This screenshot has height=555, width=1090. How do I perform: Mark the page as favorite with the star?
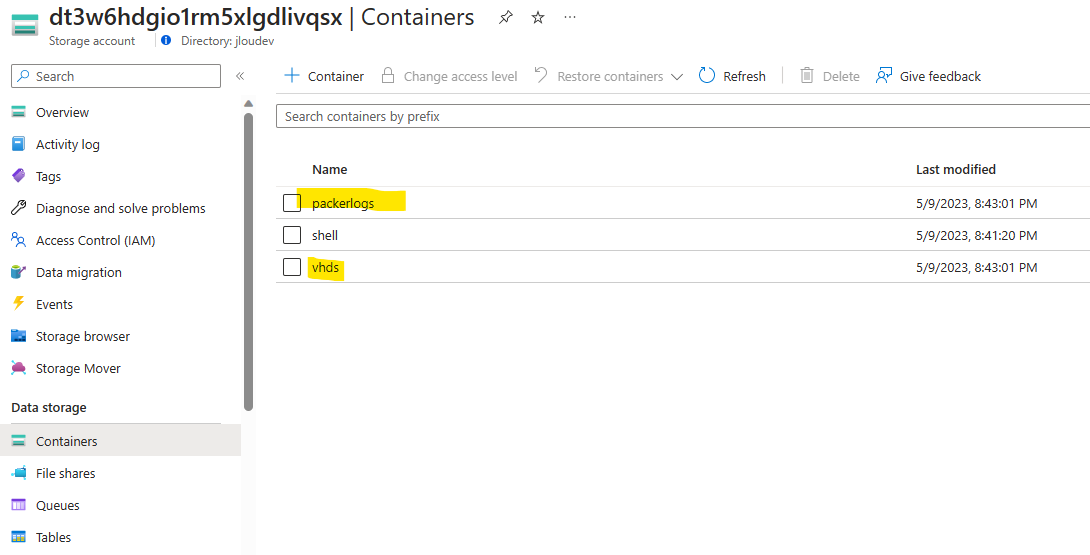(538, 18)
